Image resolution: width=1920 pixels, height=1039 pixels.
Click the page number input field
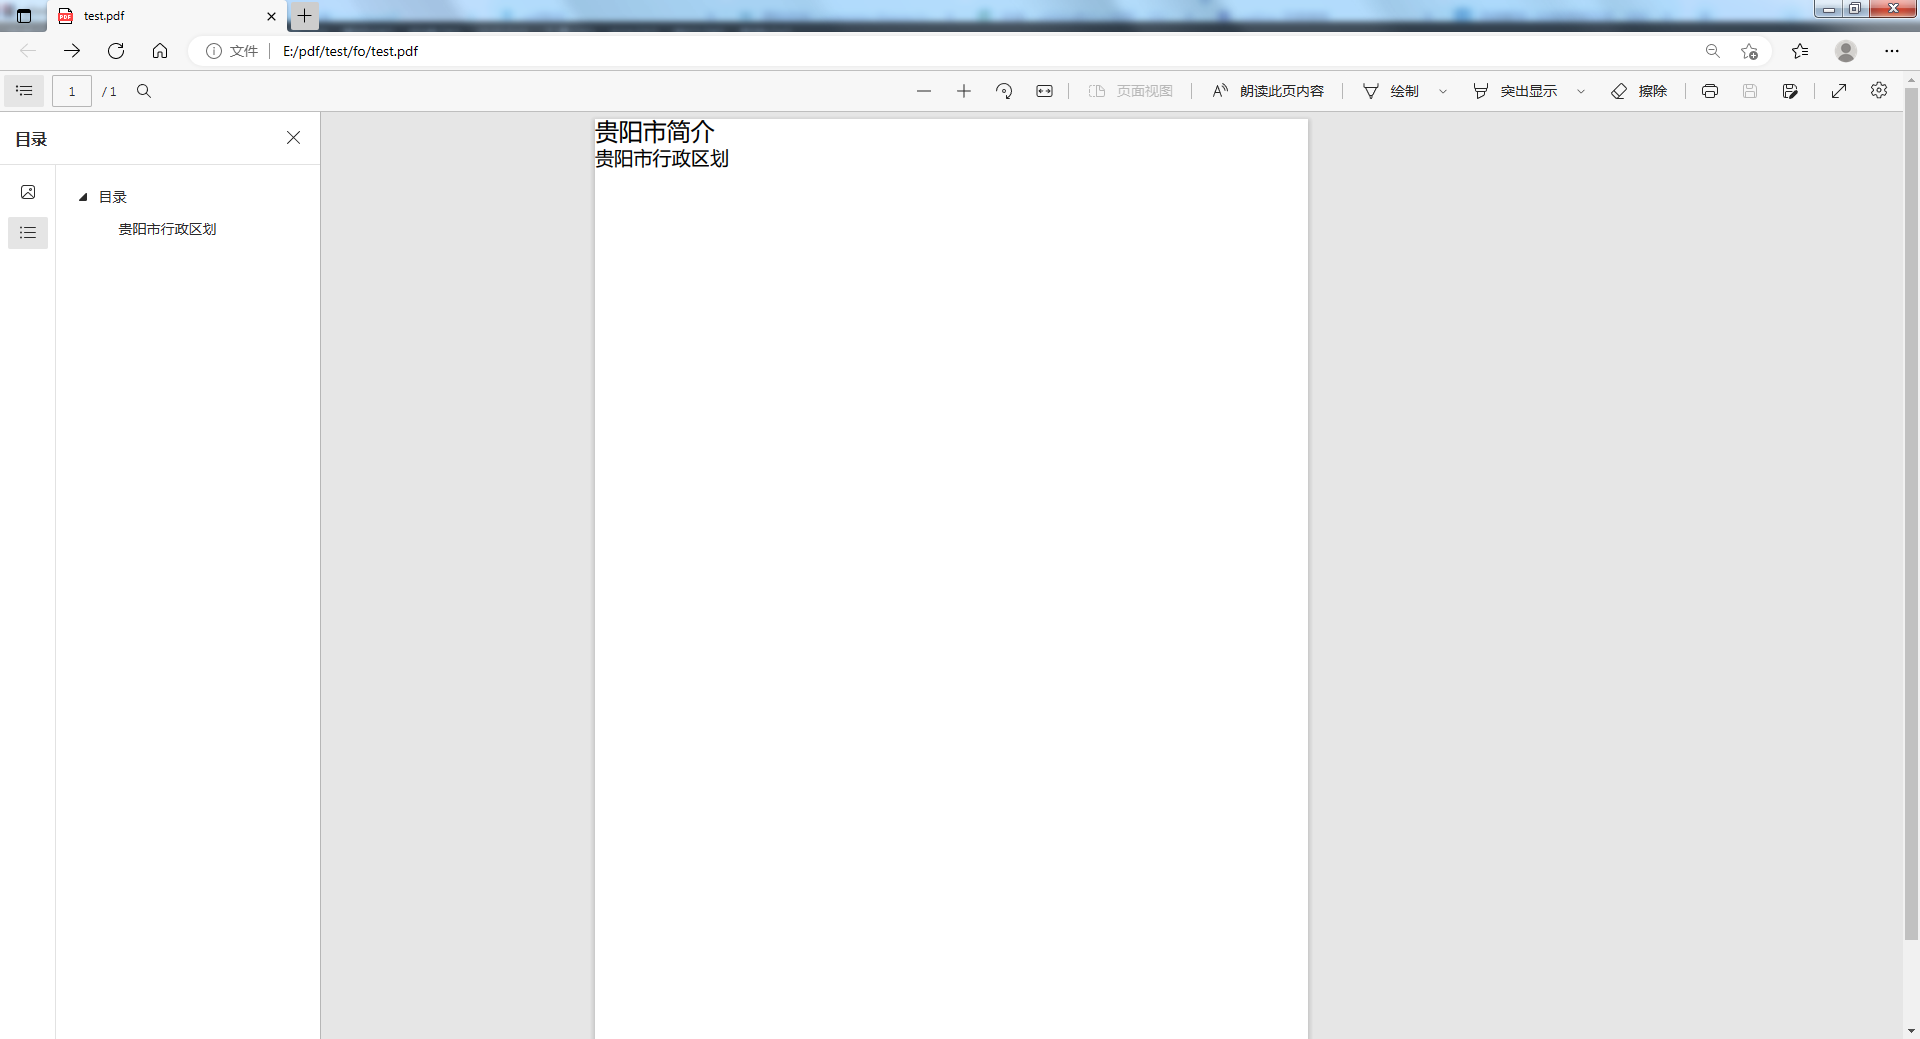[71, 91]
